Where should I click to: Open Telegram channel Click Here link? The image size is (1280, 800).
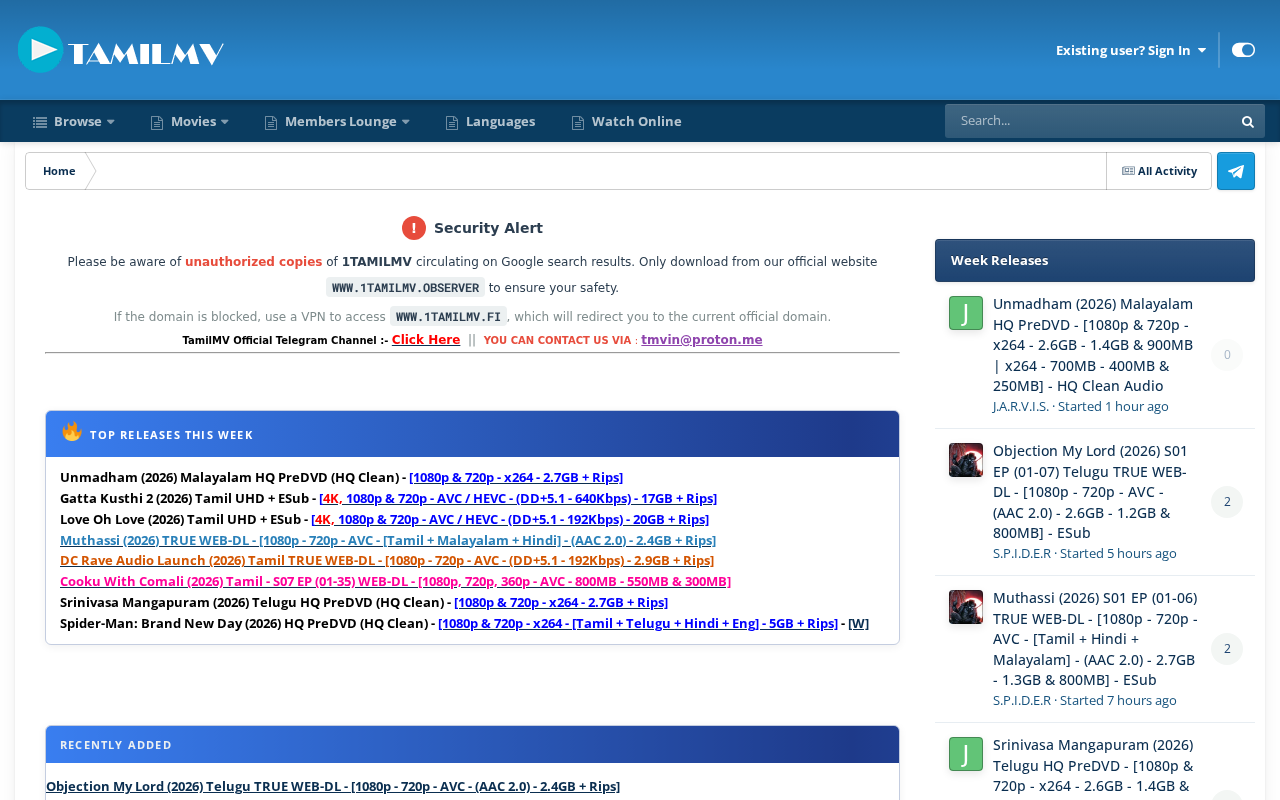point(426,340)
